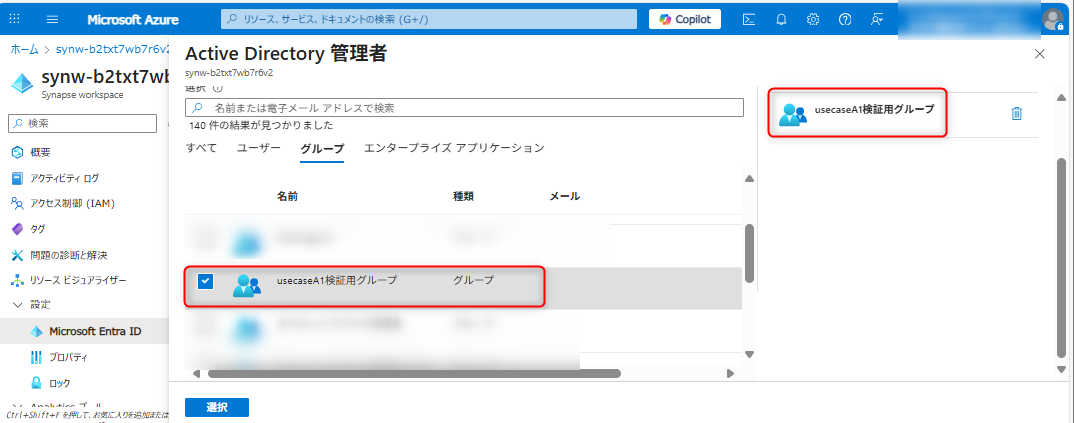The height and width of the screenshot is (423, 1074).
Task: Focus the left menu 検索 box
Action: point(83,123)
